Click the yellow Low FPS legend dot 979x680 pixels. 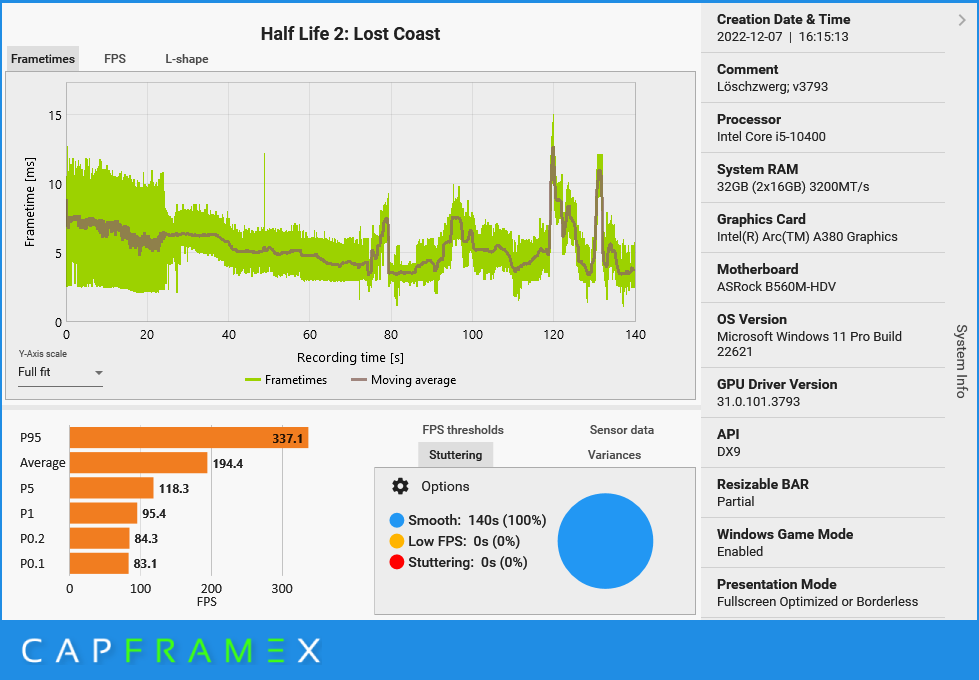click(x=397, y=541)
